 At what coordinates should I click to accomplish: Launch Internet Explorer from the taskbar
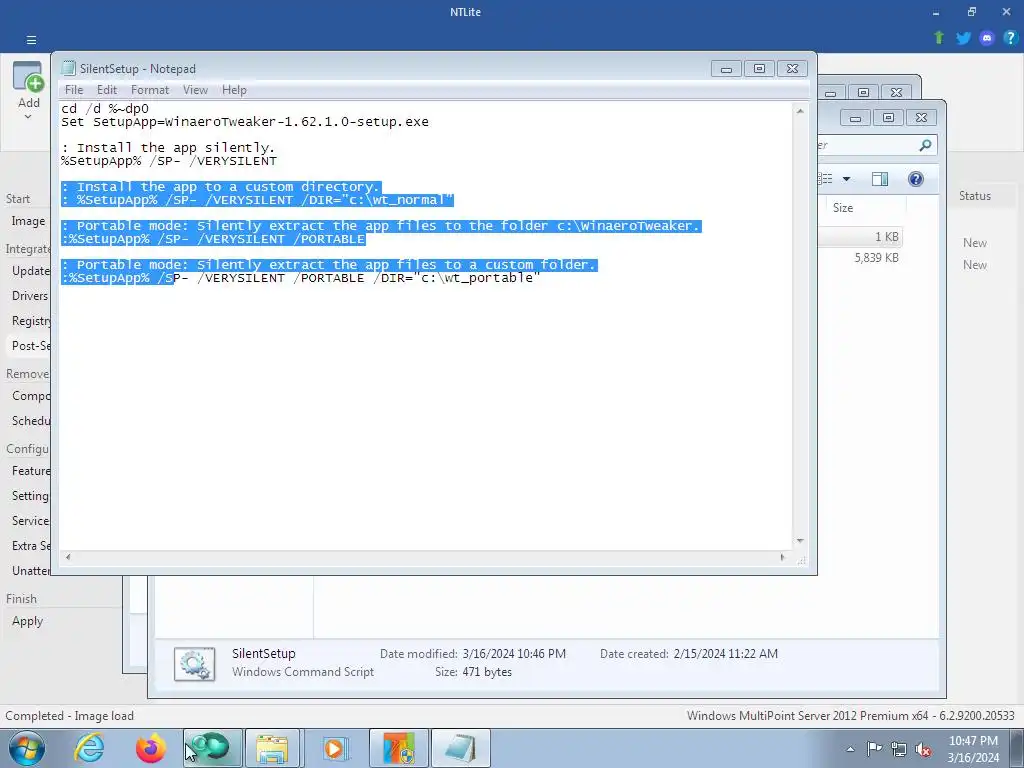point(89,748)
